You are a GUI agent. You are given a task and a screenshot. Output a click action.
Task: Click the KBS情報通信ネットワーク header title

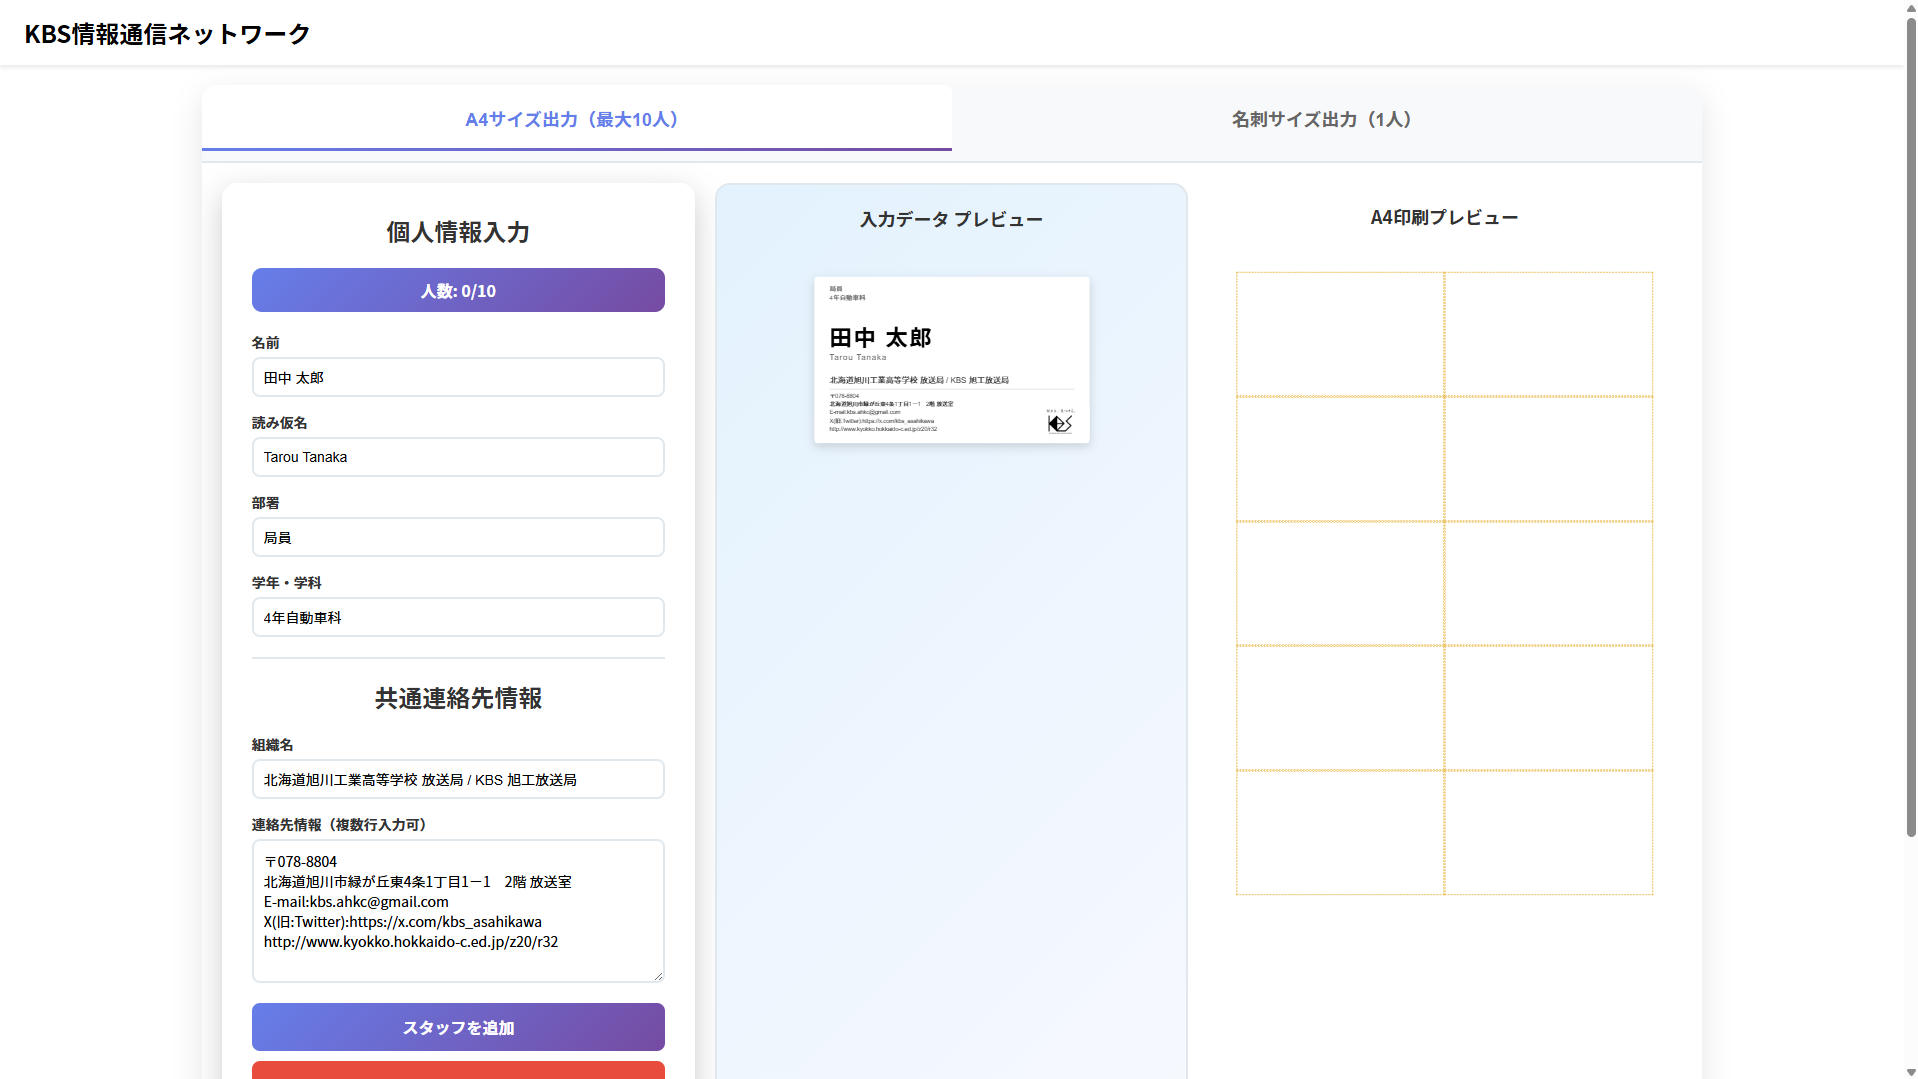tap(167, 34)
